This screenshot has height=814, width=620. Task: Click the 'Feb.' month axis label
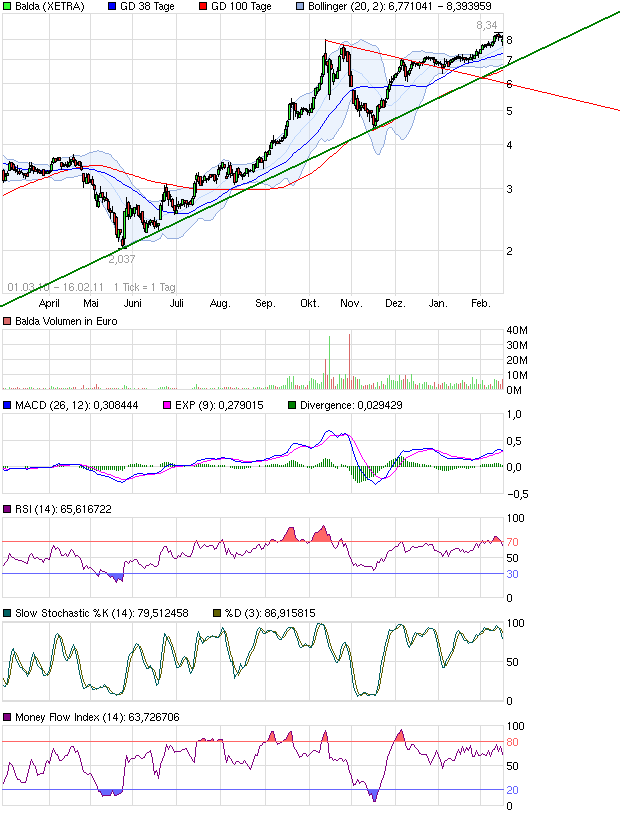(480, 303)
